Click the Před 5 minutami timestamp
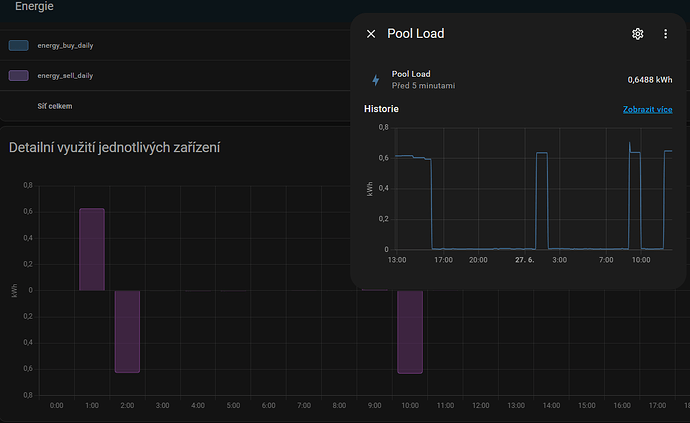The image size is (690, 423). click(x=423, y=86)
